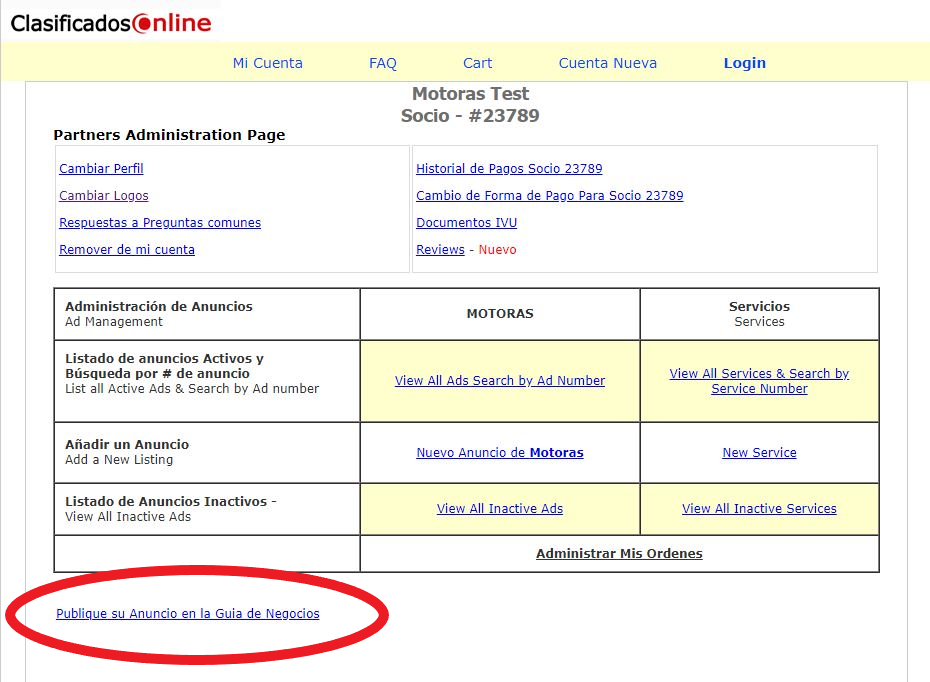The height and width of the screenshot is (682, 930).
Task: Open Historial de Pagos Socio 23789
Action: coord(509,168)
